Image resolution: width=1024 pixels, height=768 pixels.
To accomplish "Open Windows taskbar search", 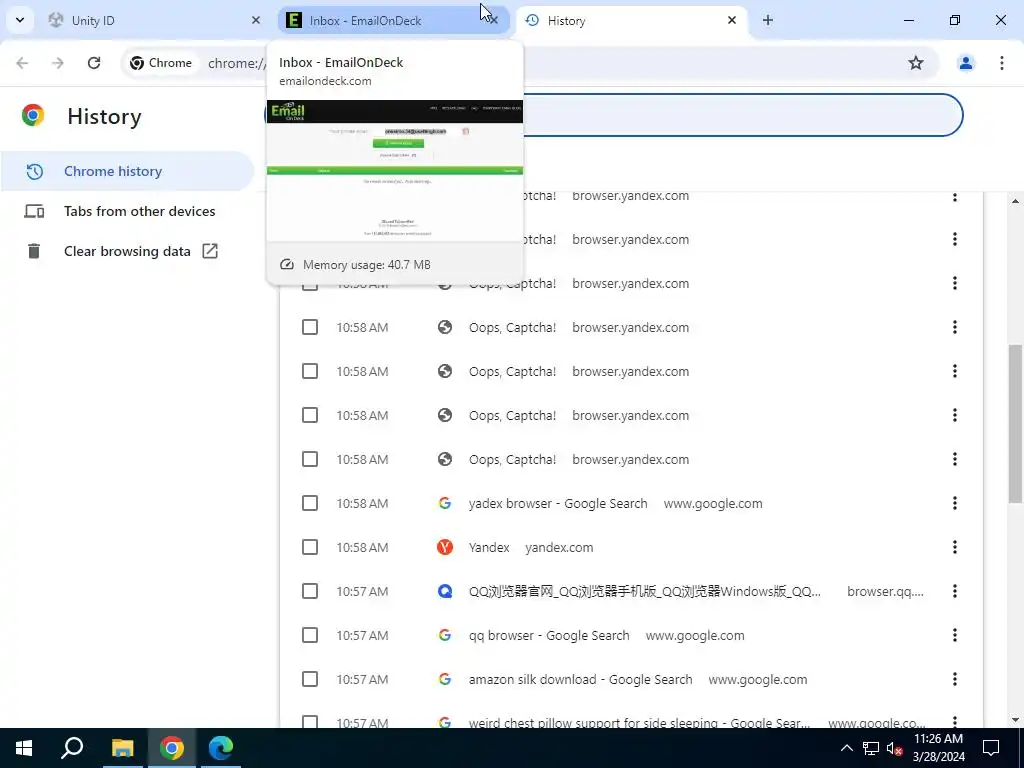I will (72, 748).
